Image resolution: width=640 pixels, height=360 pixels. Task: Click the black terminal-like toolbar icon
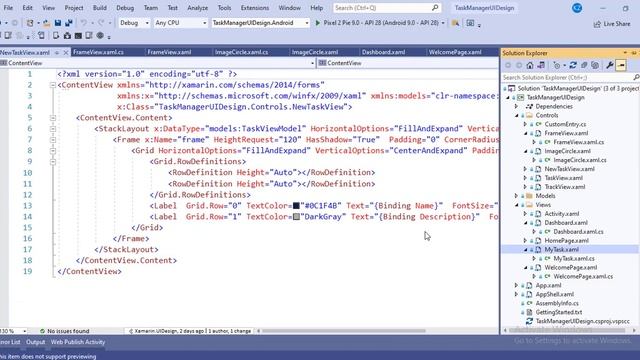(x=78, y=36)
